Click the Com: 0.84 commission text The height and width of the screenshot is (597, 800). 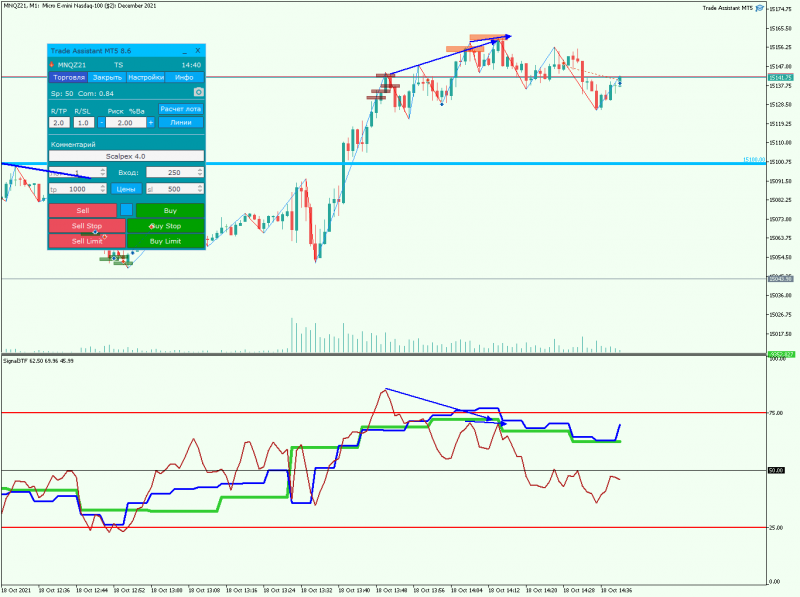click(x=96, y=93)
